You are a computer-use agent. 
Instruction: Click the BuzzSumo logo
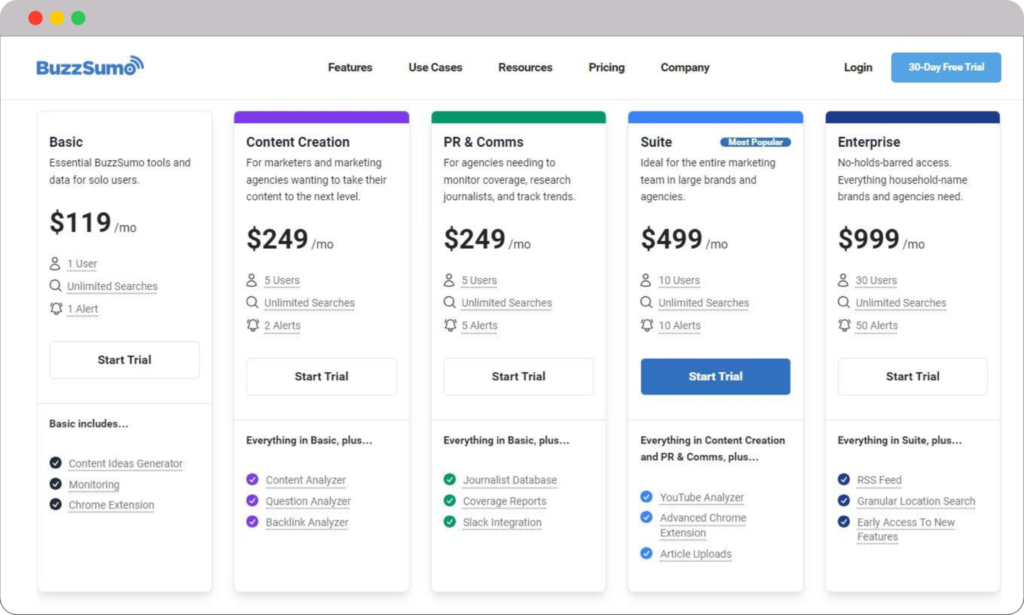[90, 67]
